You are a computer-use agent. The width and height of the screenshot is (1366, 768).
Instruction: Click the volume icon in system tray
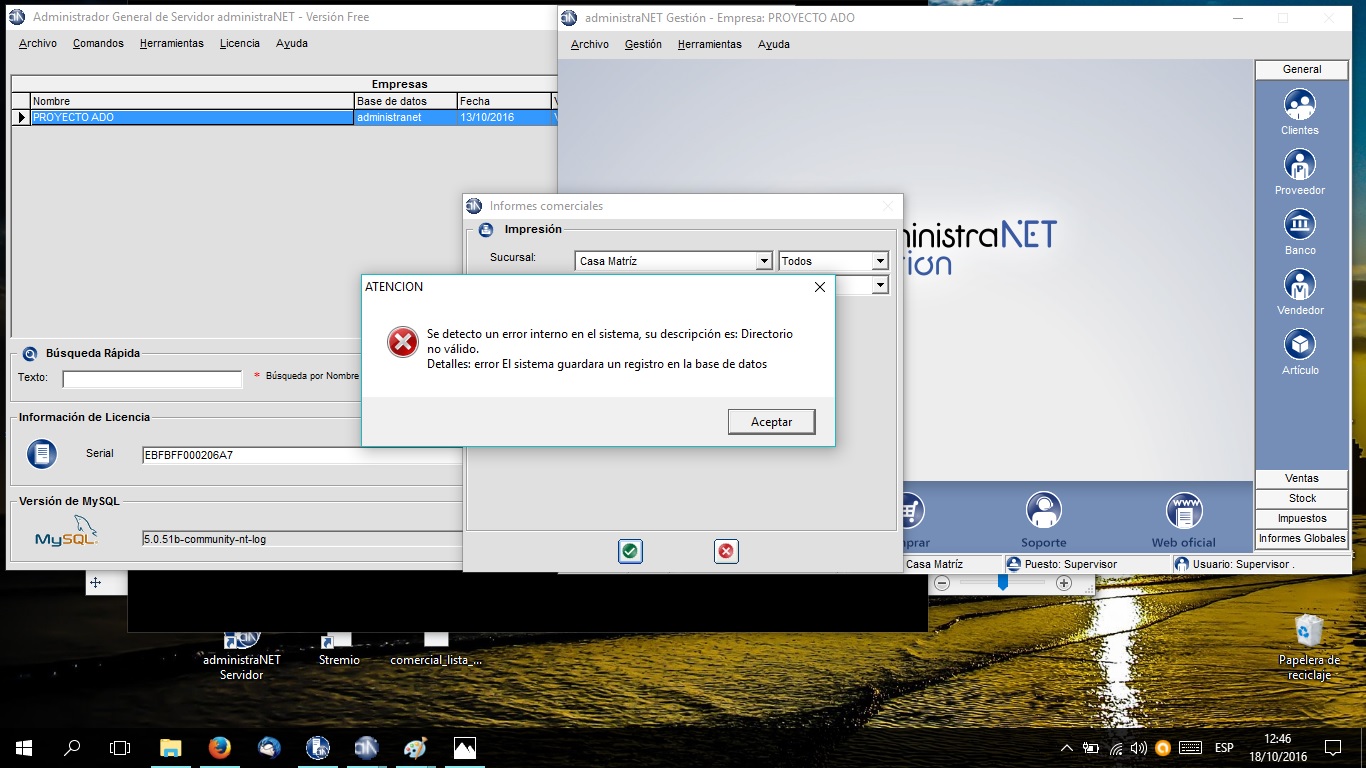pyautogui.click(x=1138, y=747)
